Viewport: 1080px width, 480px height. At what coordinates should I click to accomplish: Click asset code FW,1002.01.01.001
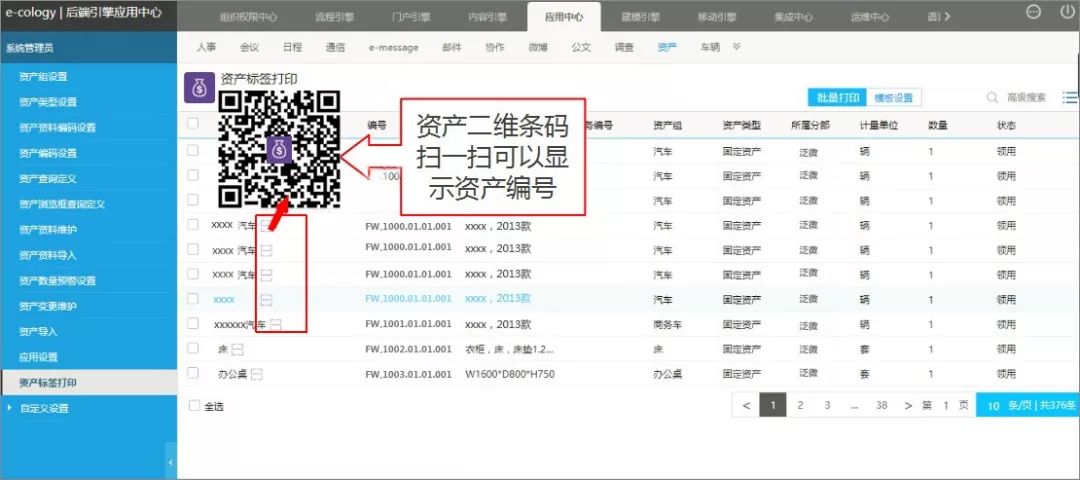[408, 349]
